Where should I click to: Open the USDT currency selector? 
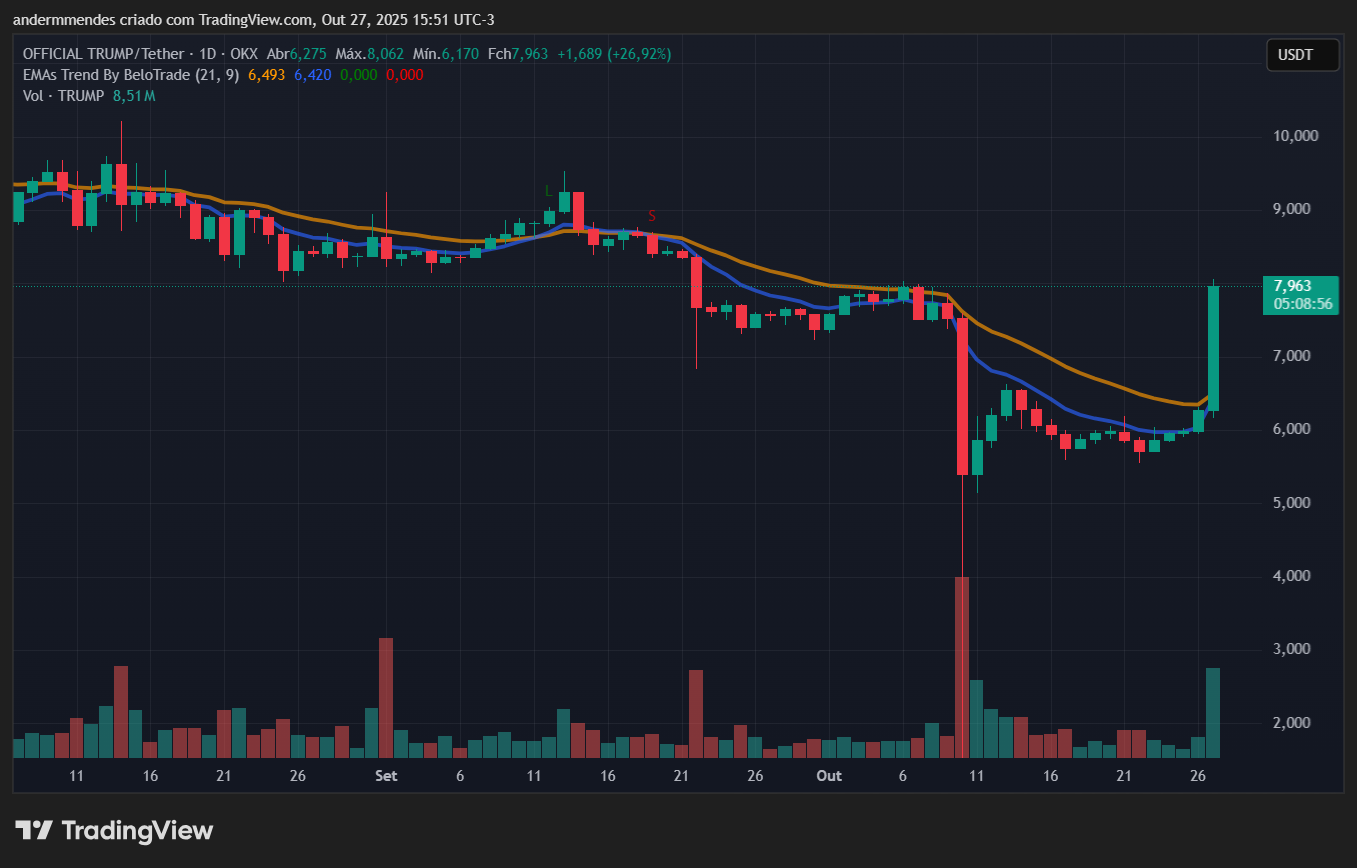(1302, 55)
